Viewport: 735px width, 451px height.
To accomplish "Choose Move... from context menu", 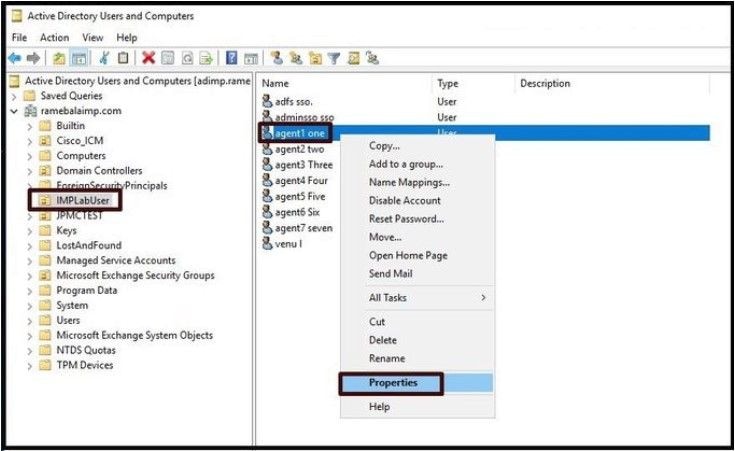I will pyautogui.click(x=417, y=237).
